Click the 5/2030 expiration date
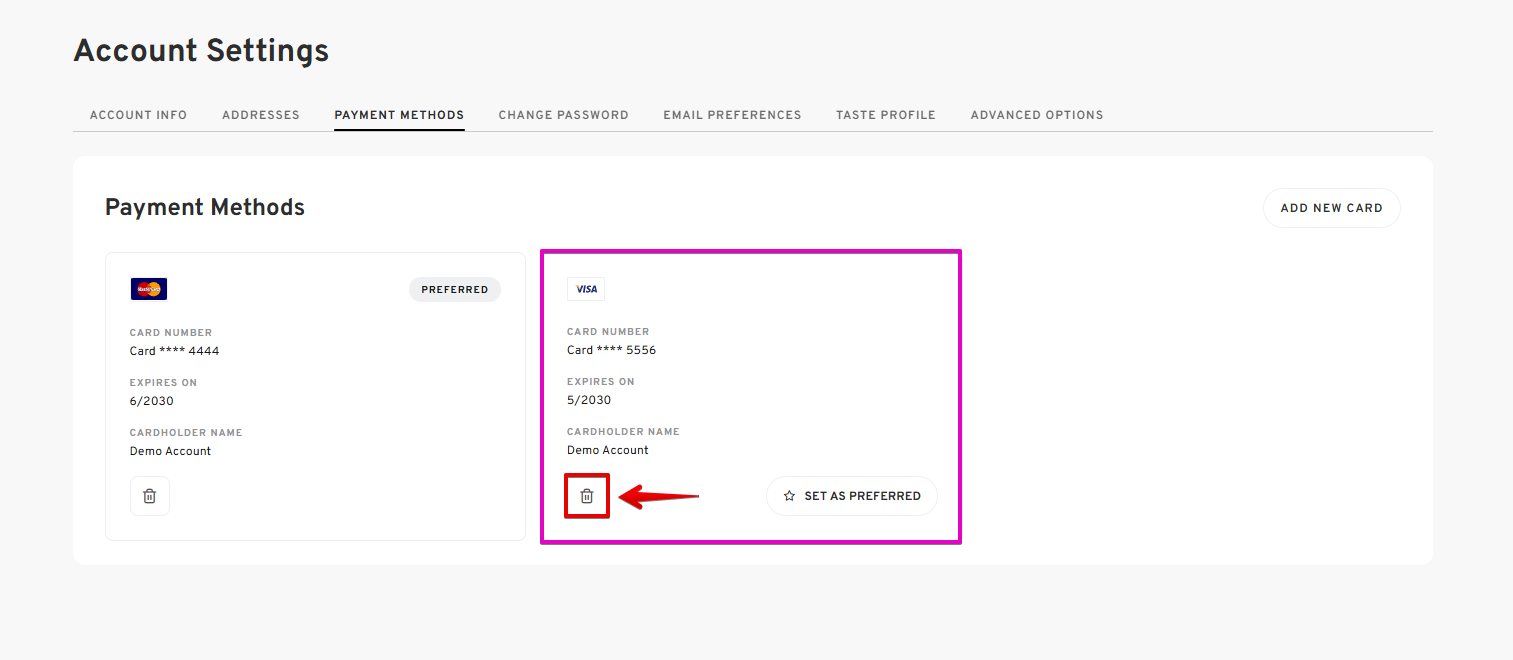 pyautogui.click(x=588, y=400)
